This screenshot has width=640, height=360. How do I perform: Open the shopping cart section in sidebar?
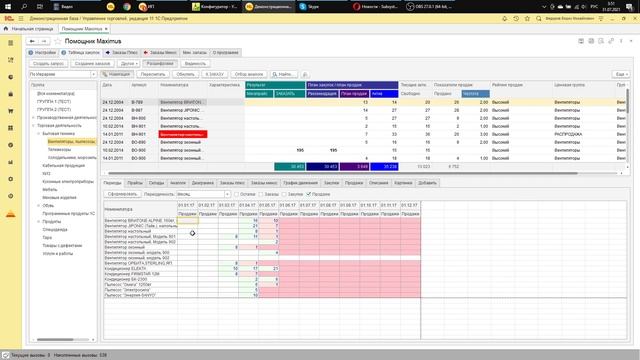pyautogui.click(x=11, y=111)
